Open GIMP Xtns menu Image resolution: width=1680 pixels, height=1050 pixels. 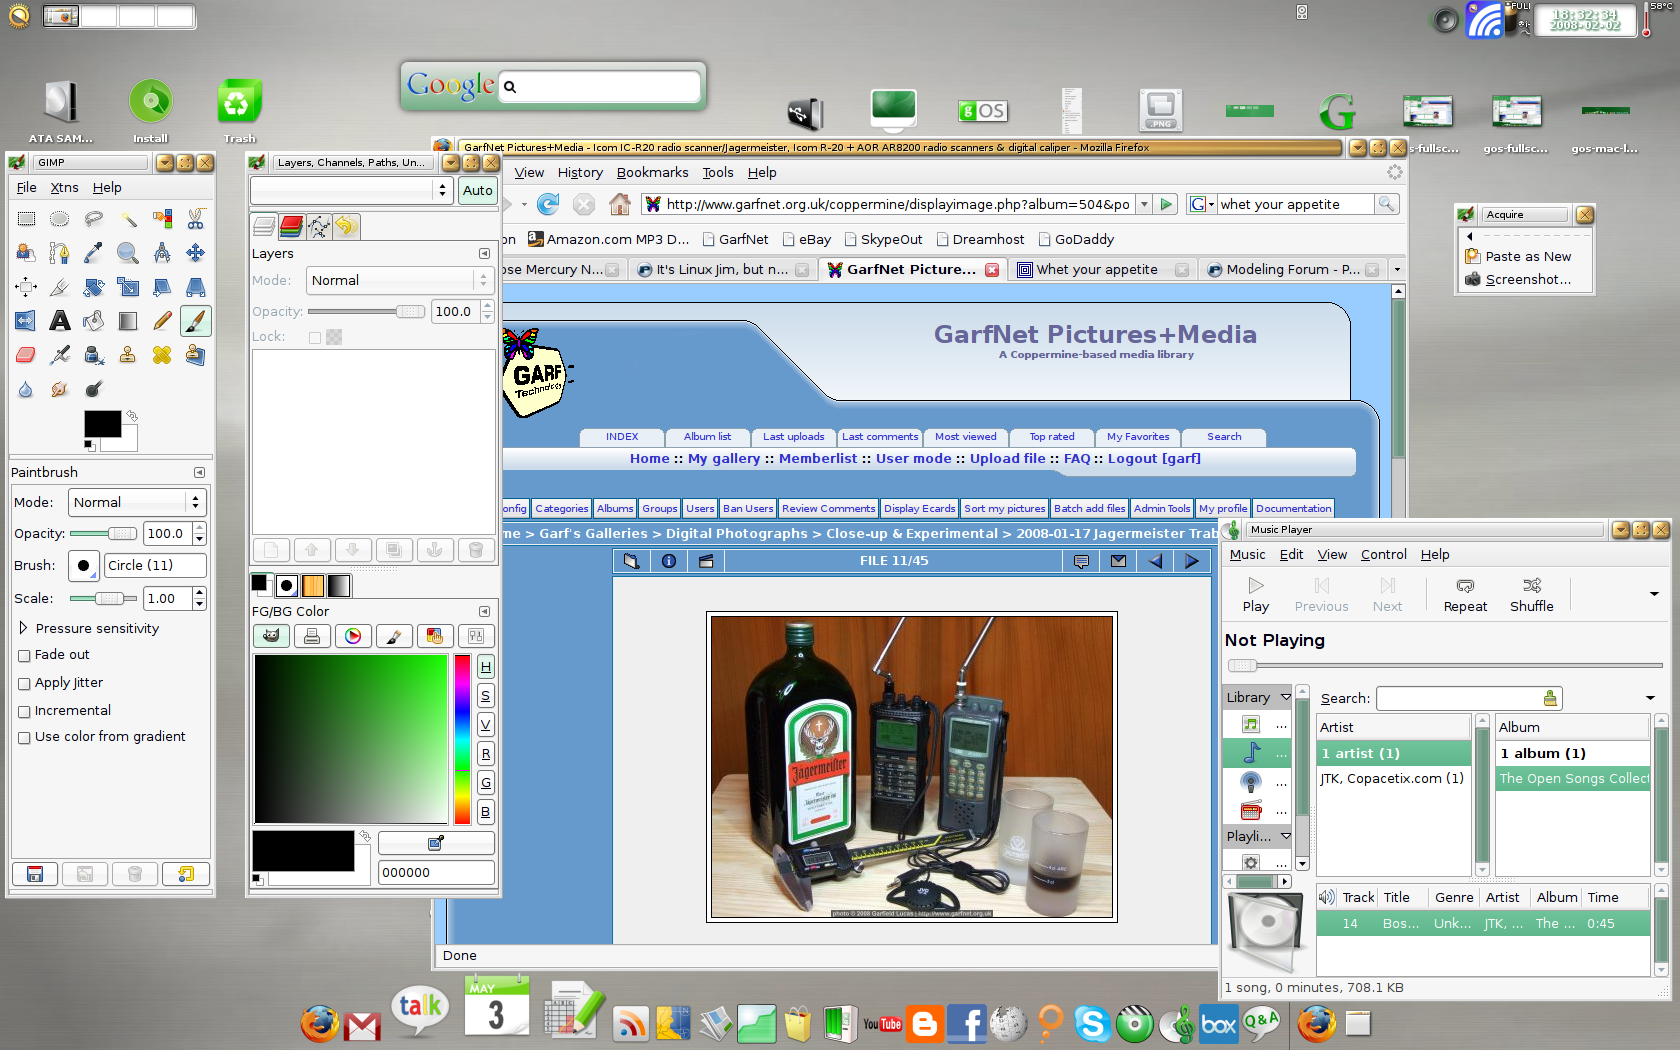point(64,187)
